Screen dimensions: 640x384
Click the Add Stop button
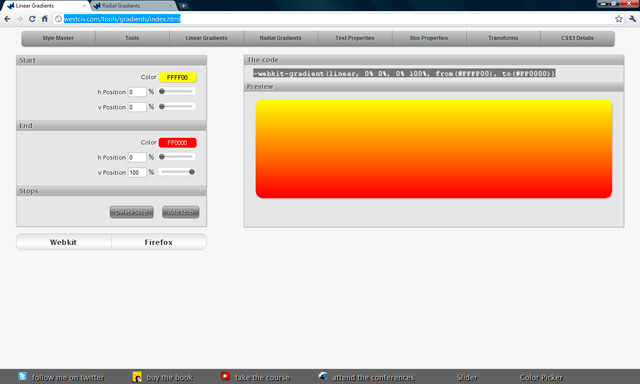180,212
